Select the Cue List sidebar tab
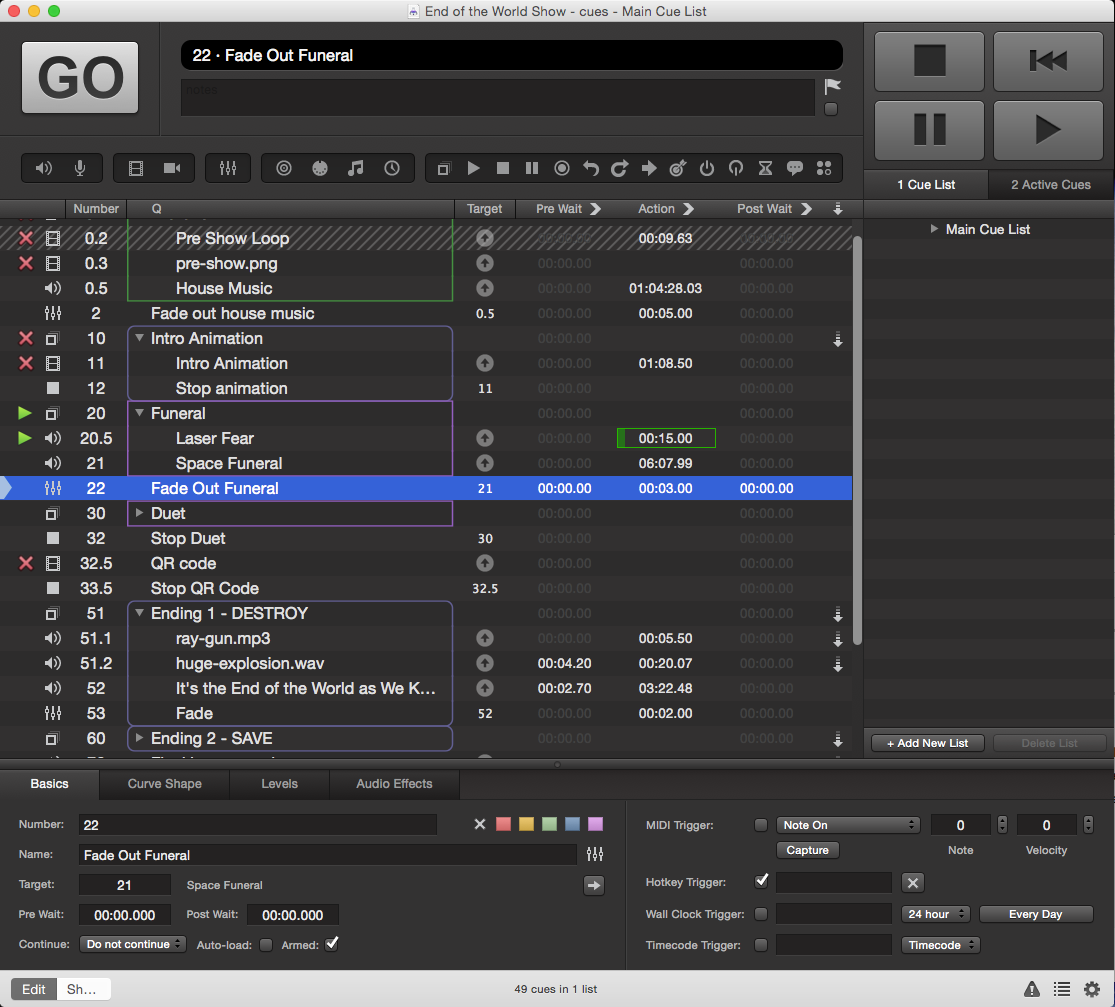The width and height of the screenshot is (1115, 1007). click(926, 184)
